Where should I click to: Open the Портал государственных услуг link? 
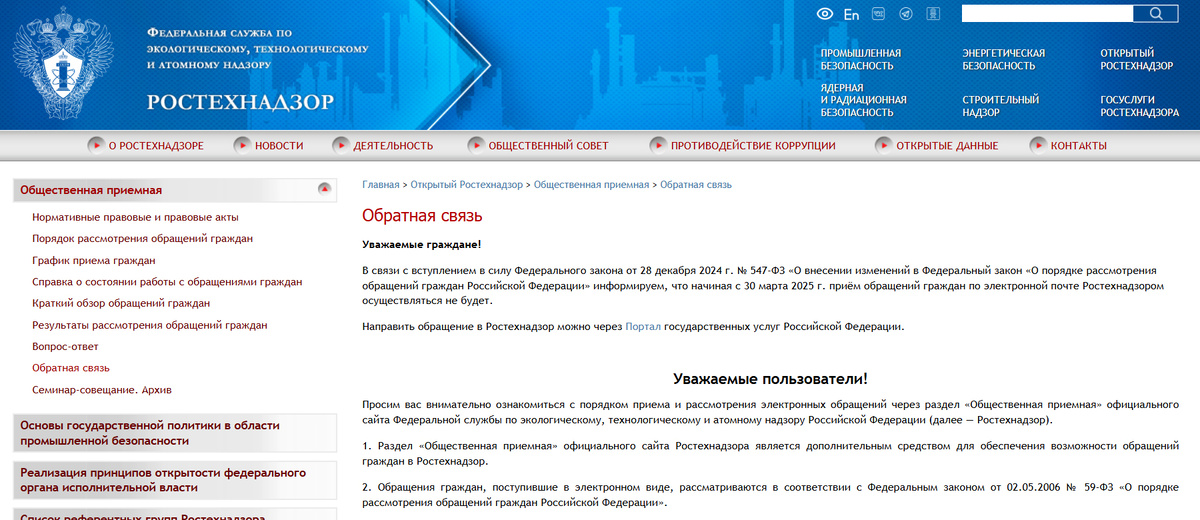tap(643, 327)
